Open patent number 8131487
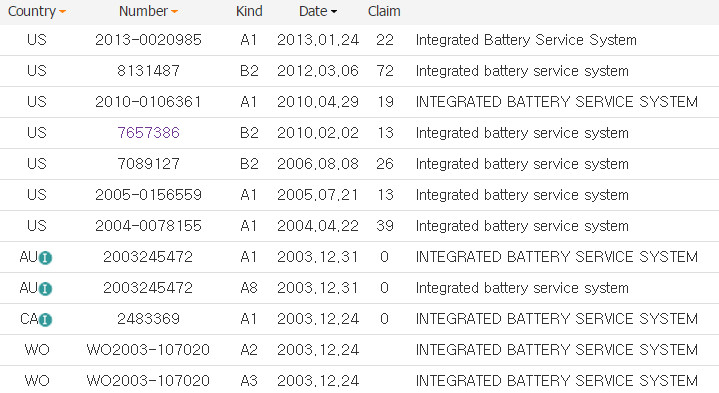The width and height of the screenshot is (719, 393). [x=149, y=71]
